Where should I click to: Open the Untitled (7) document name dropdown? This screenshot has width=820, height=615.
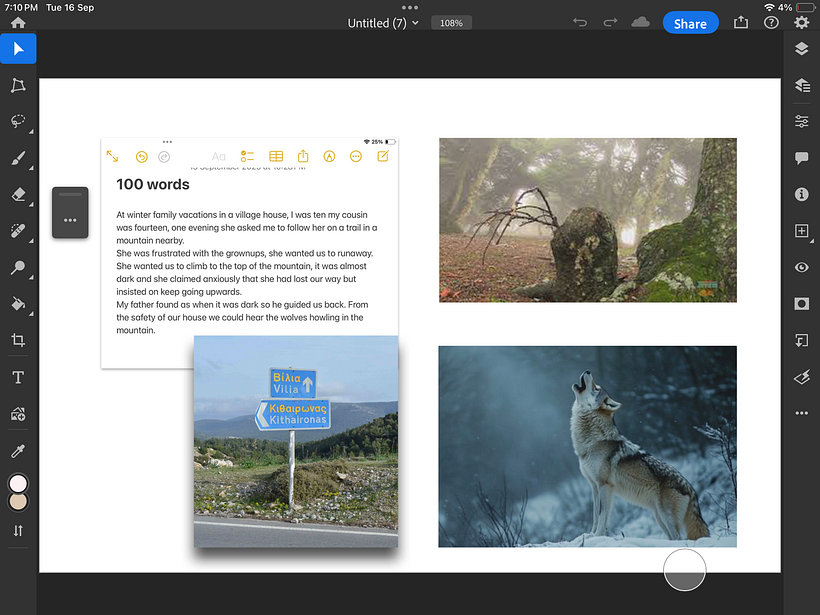point(383,23)
